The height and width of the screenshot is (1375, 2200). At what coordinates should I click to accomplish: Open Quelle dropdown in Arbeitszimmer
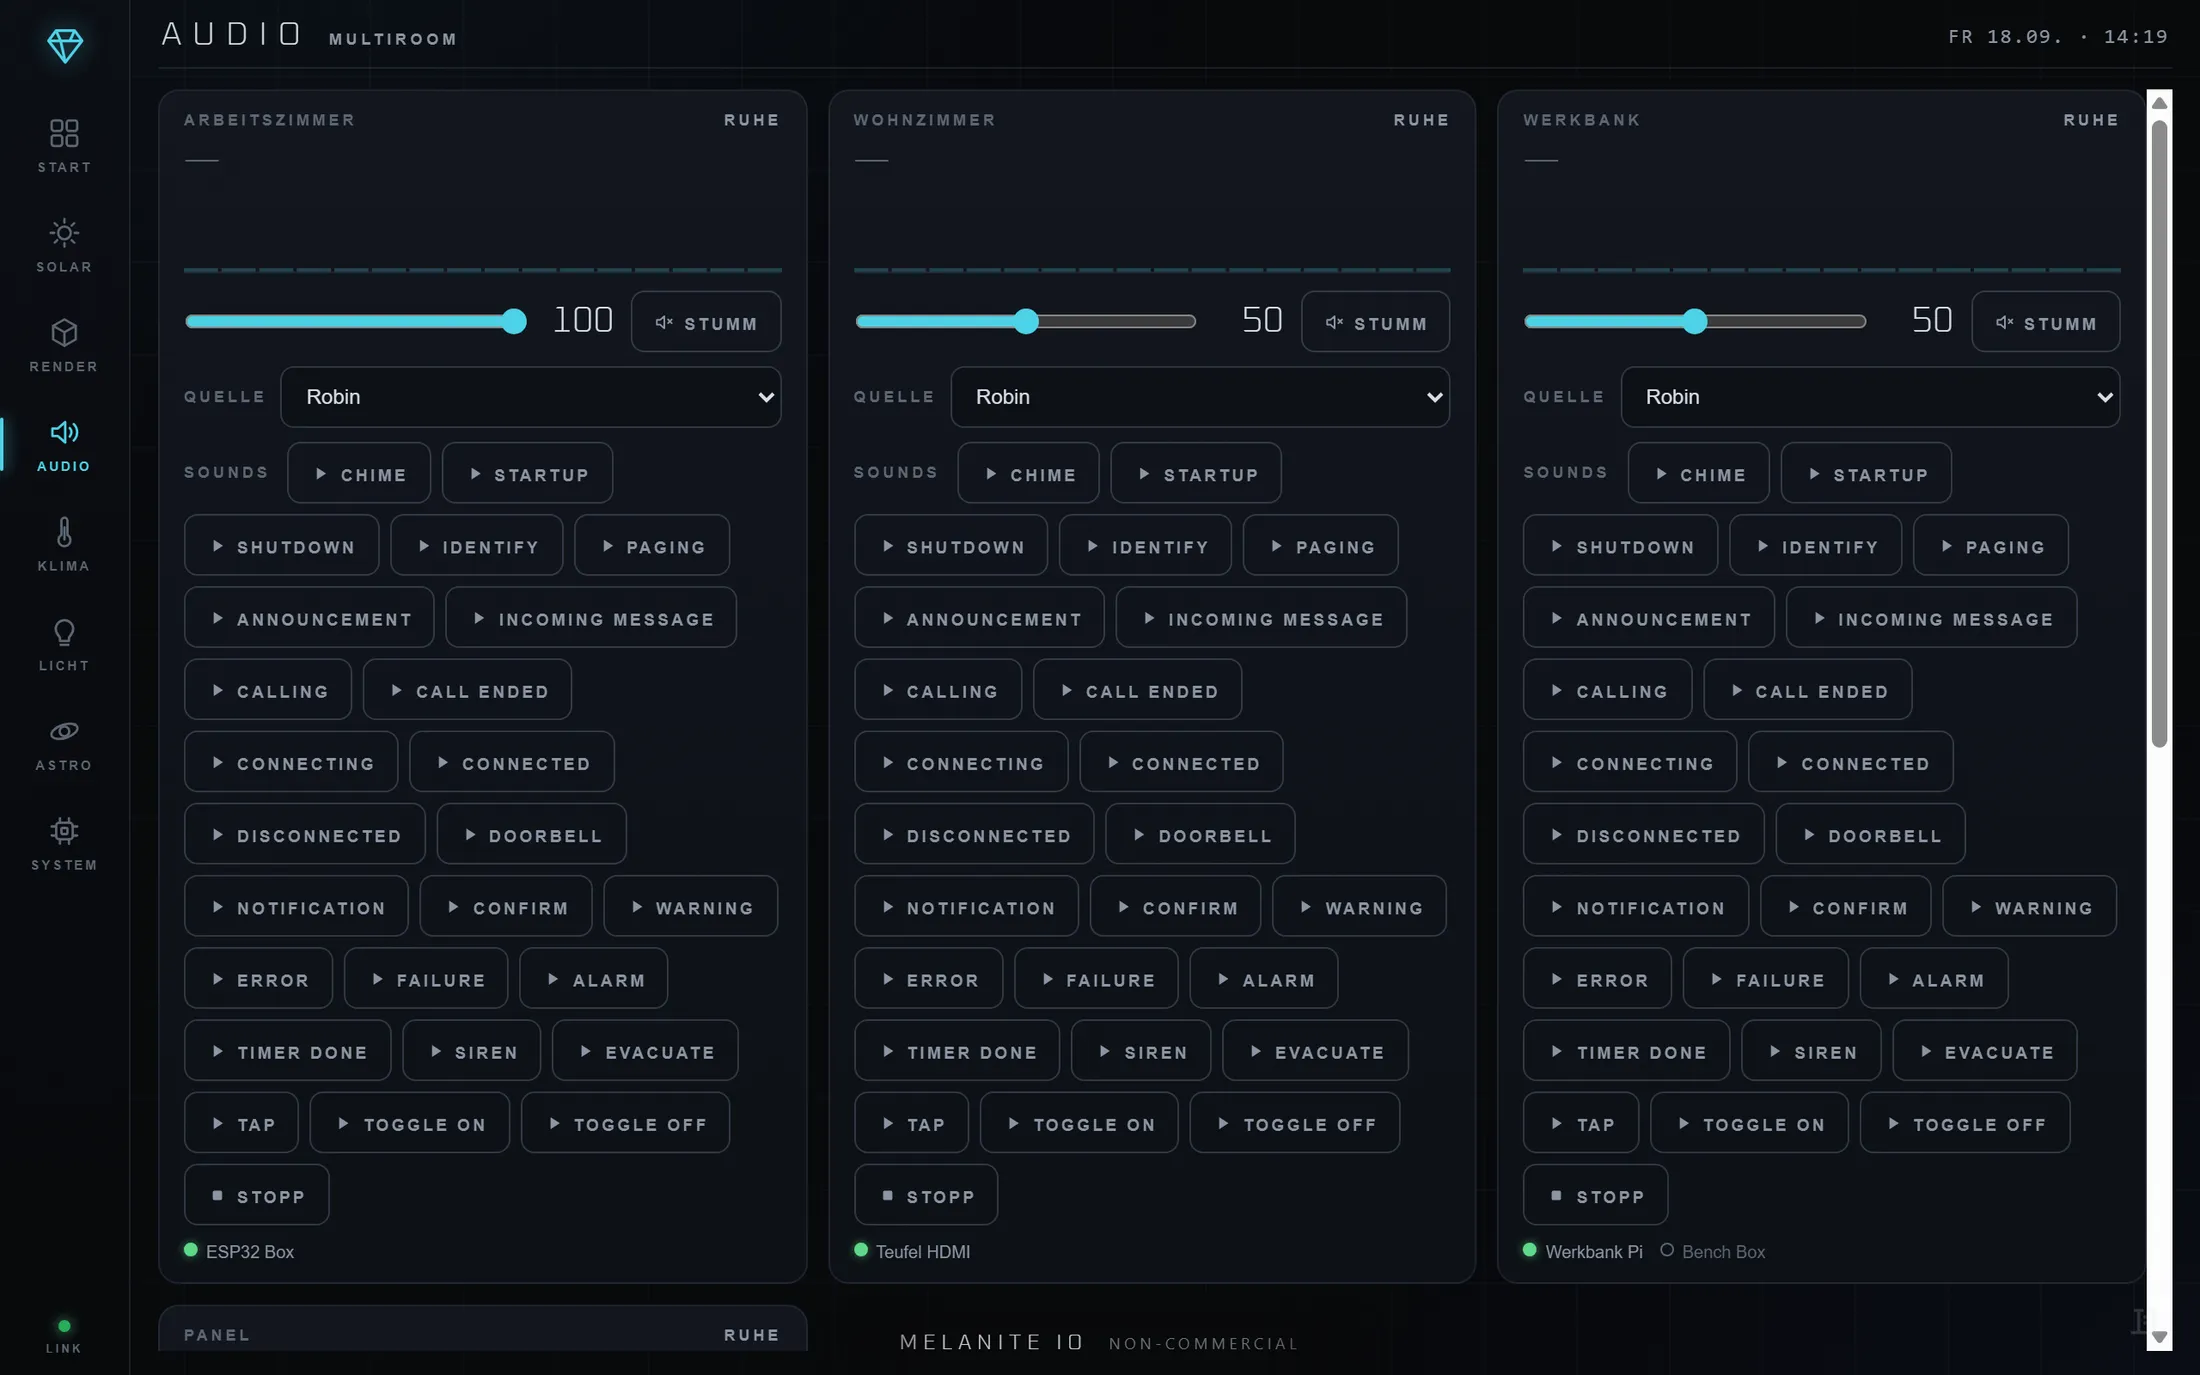531,397
